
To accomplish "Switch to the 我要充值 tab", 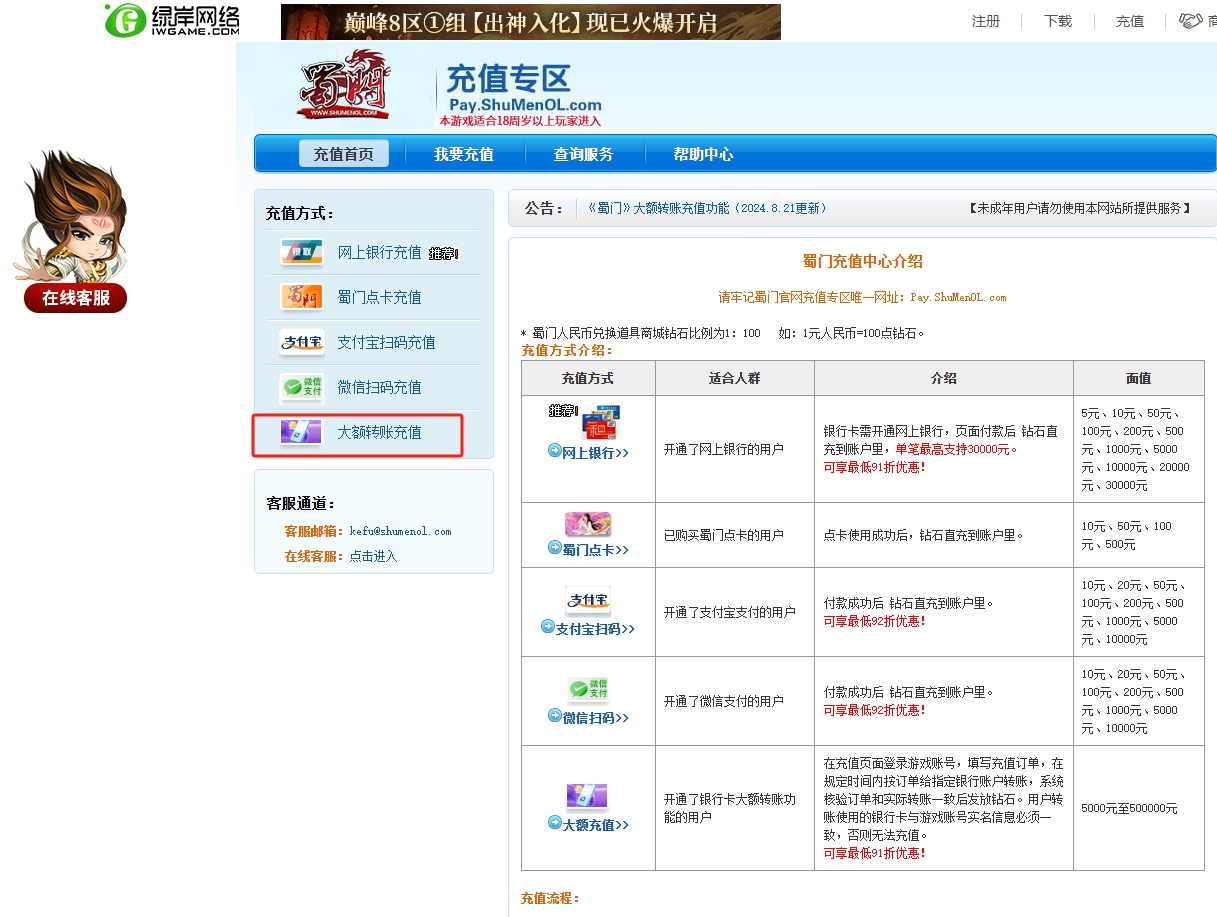I will tap(464, 154).
